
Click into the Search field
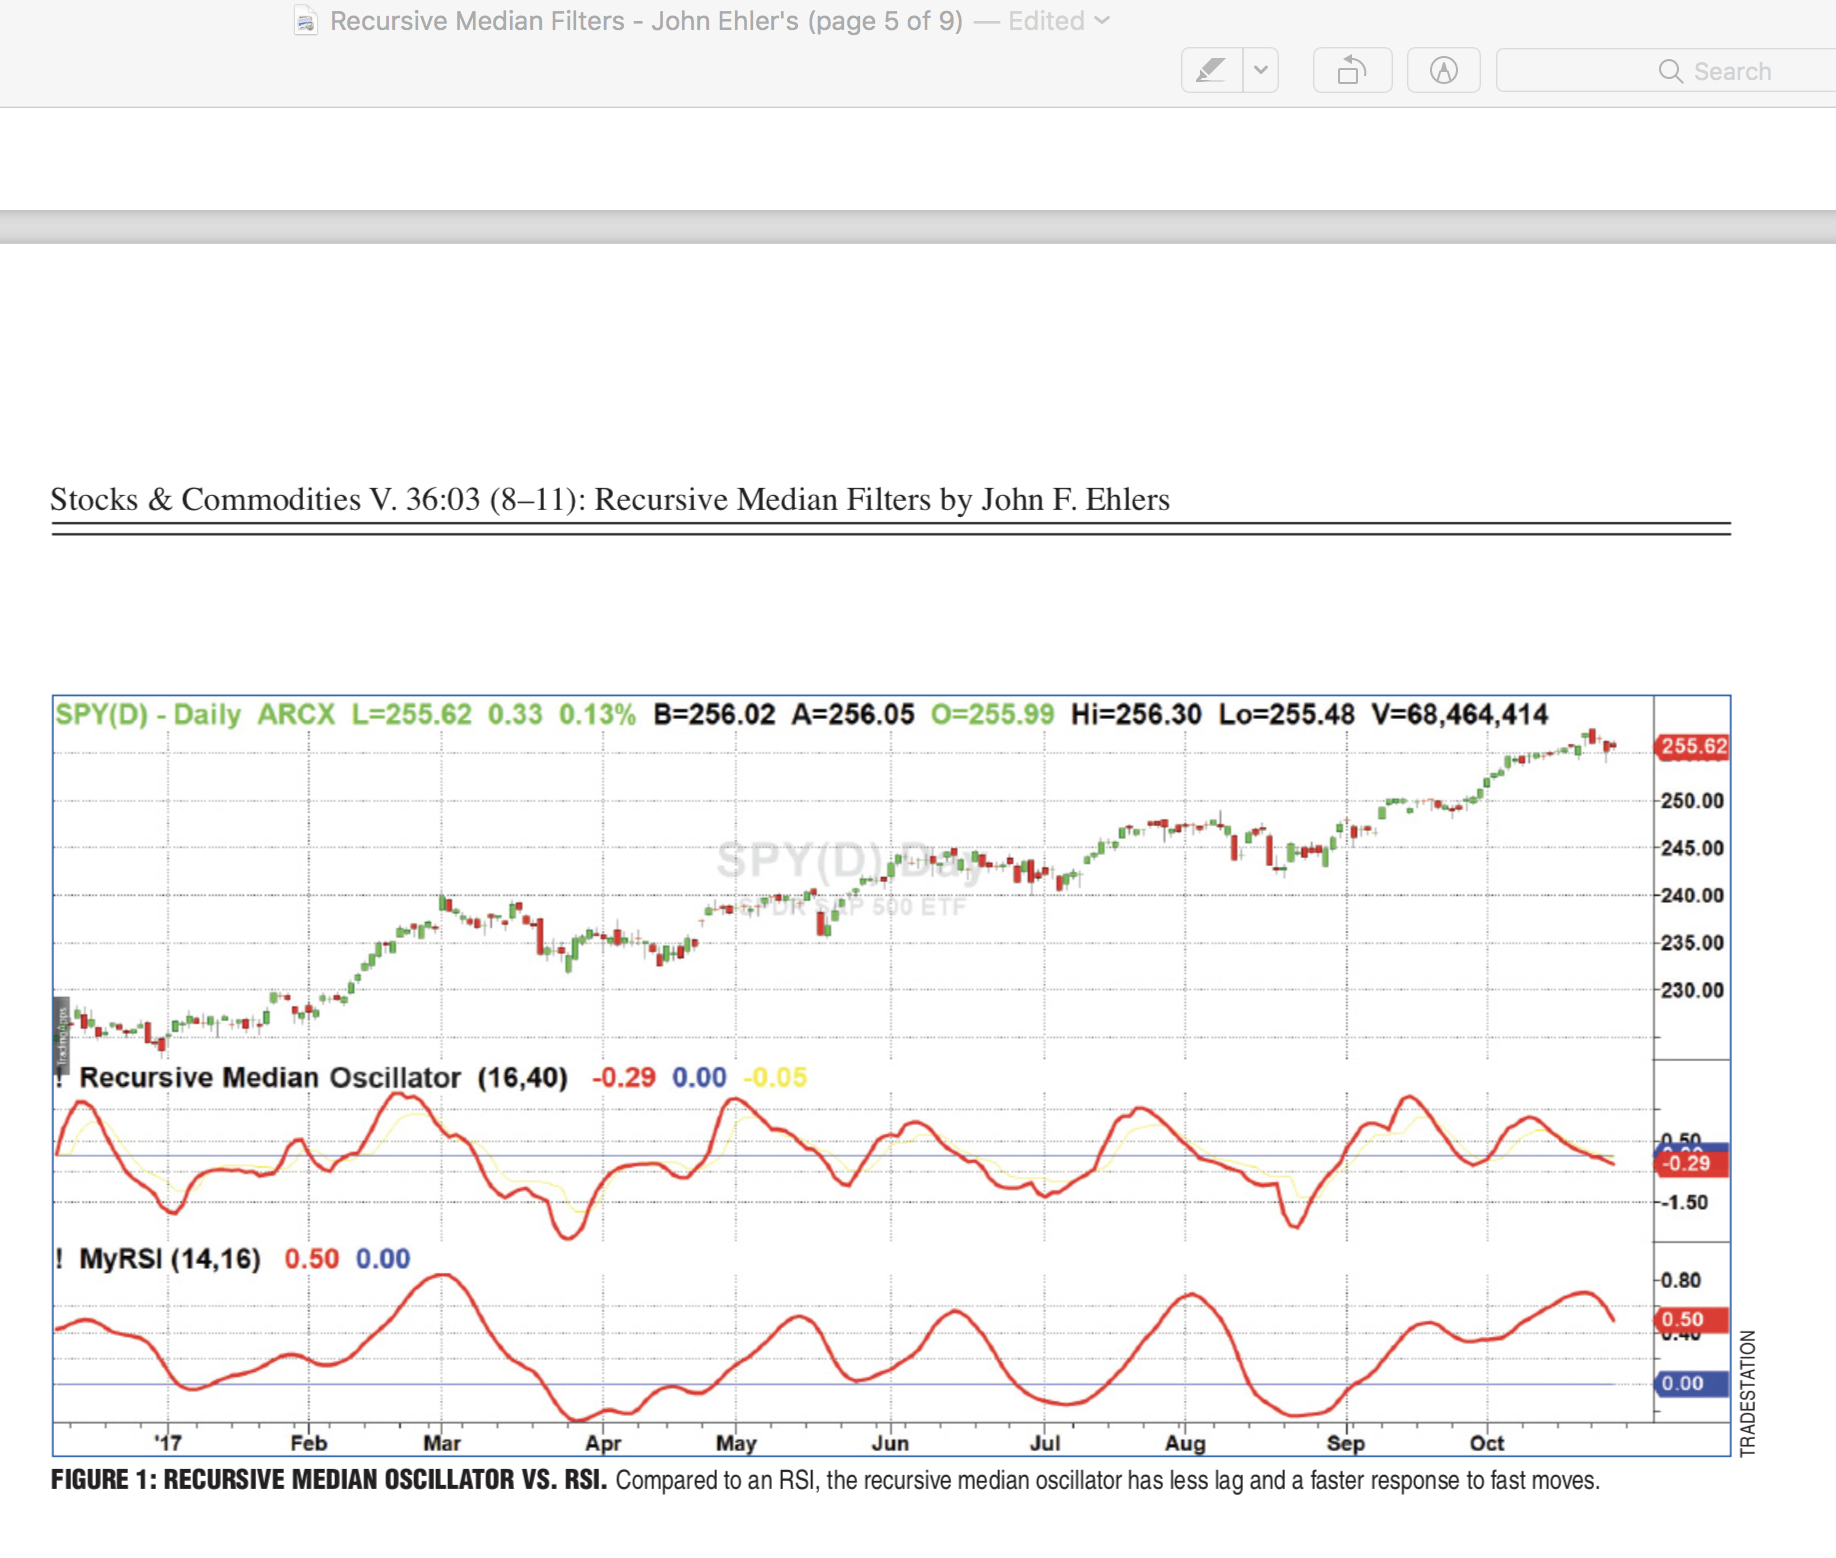point(1666,70)
